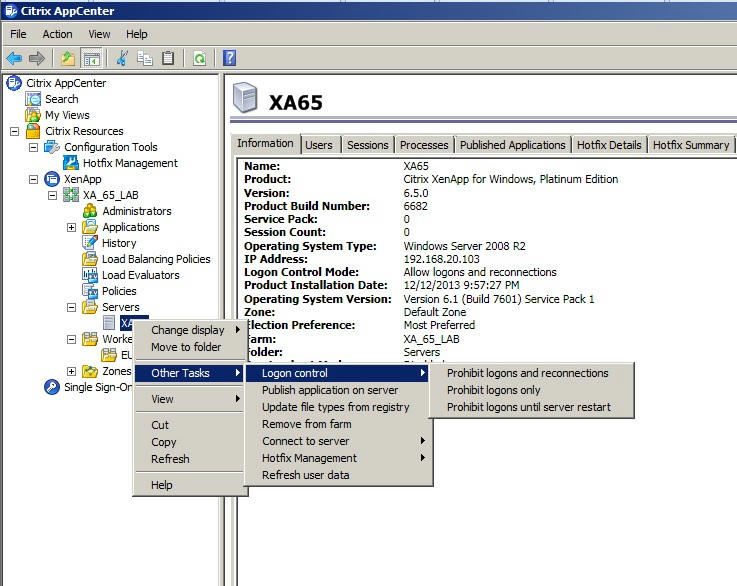Click the Applications folder icon

tap(90, 227)
